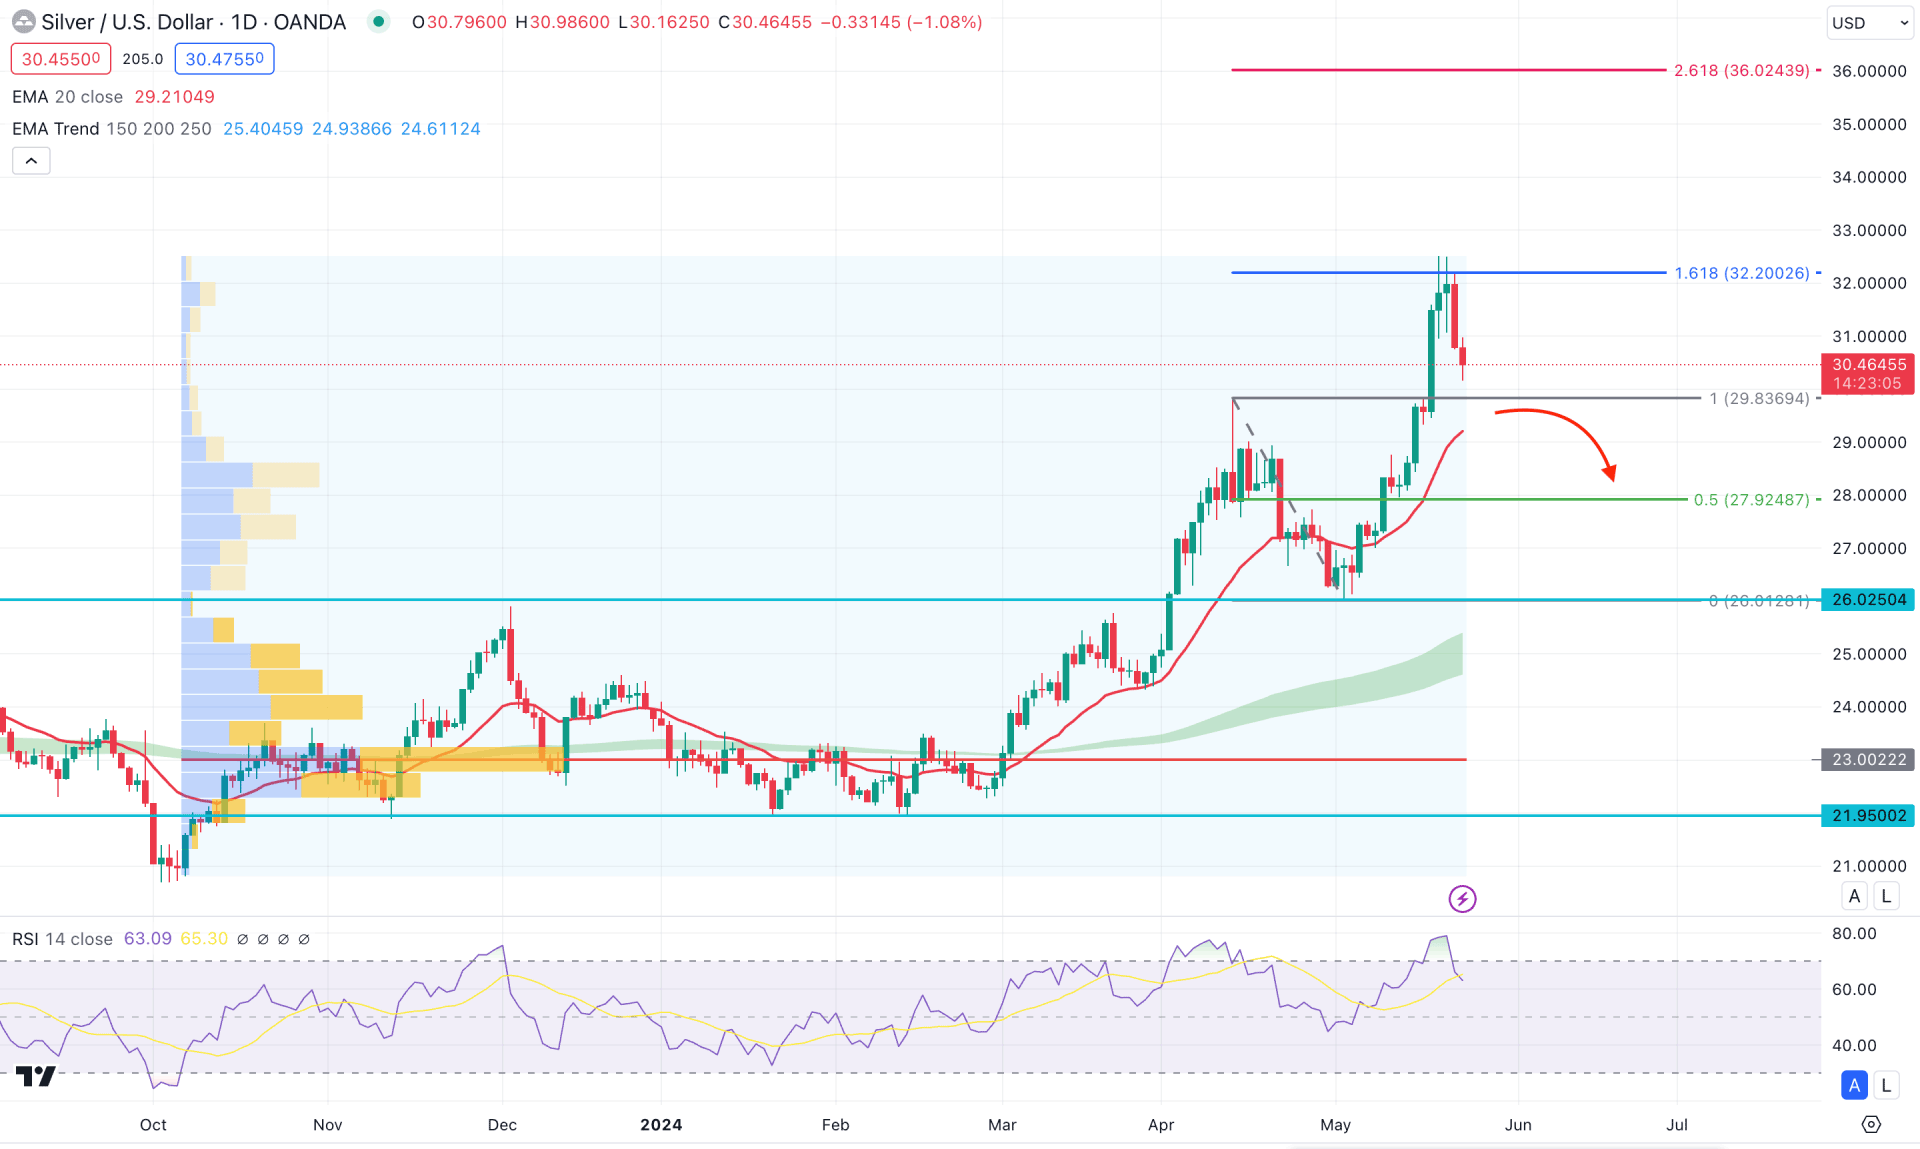This screenshot has height=1149, width=1920.
Task: Select the EMA 20 close indicator label
Action: (67, 97)
